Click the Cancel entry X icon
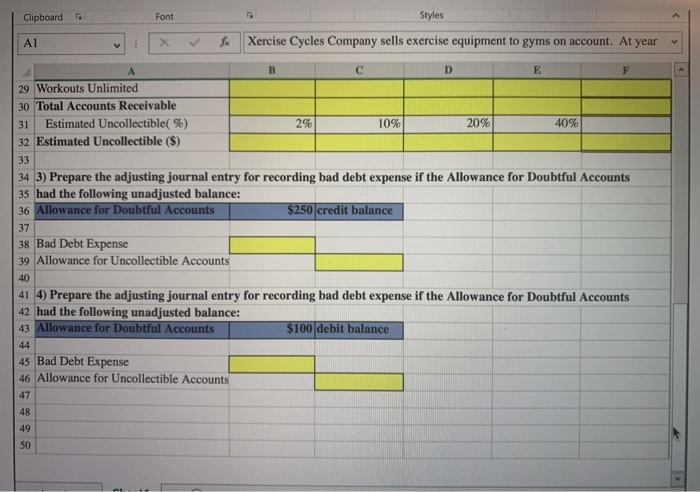Screen dimensions: 700x492 [164, 43]
